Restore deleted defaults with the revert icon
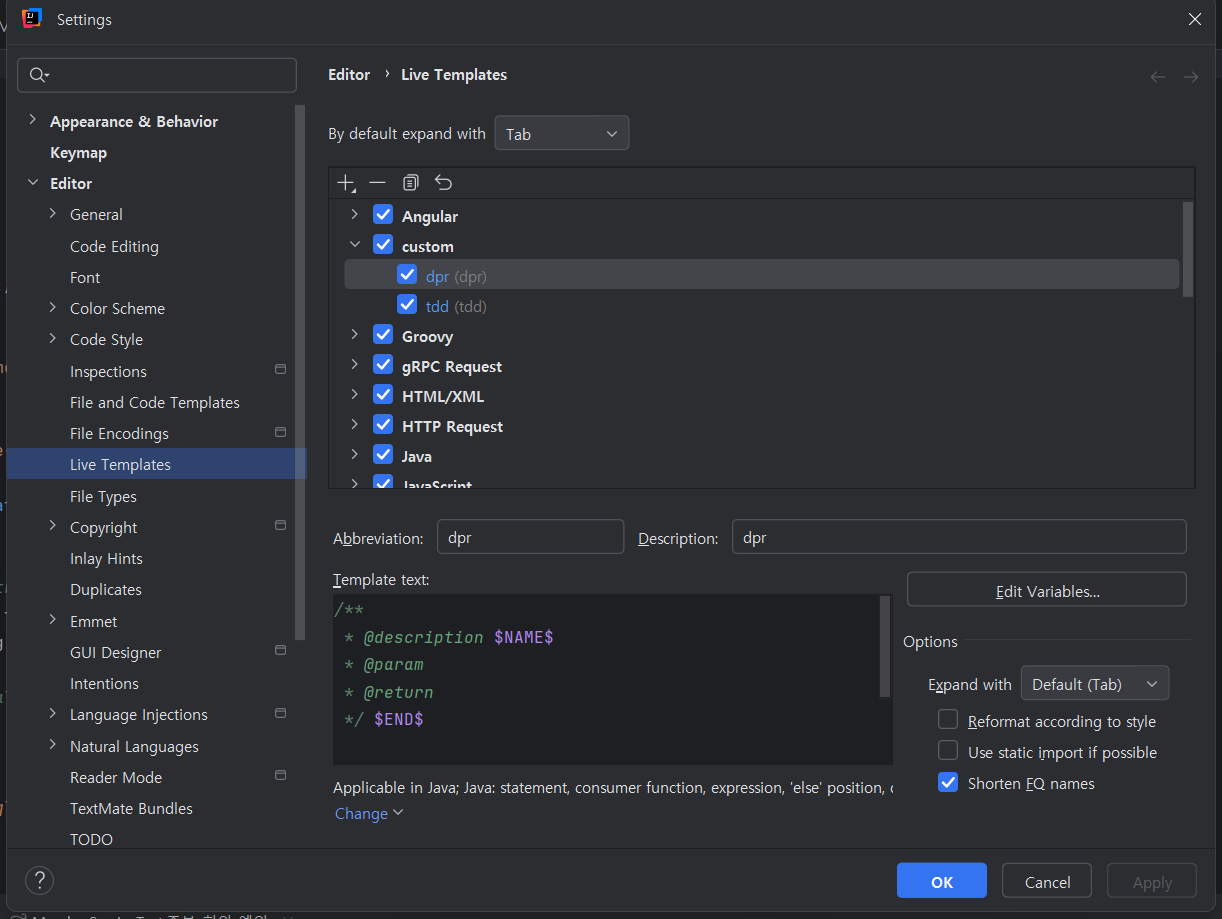The height and width of the screenshot is (919, 1222). (443, 183)
